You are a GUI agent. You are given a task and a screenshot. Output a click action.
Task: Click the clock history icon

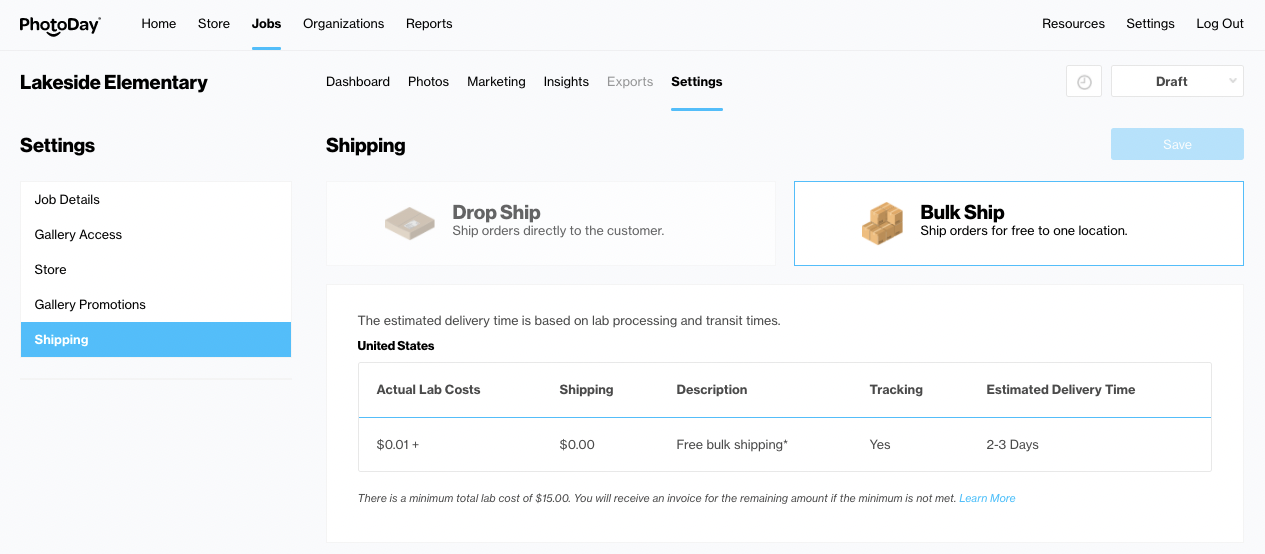pos(1084,82)
